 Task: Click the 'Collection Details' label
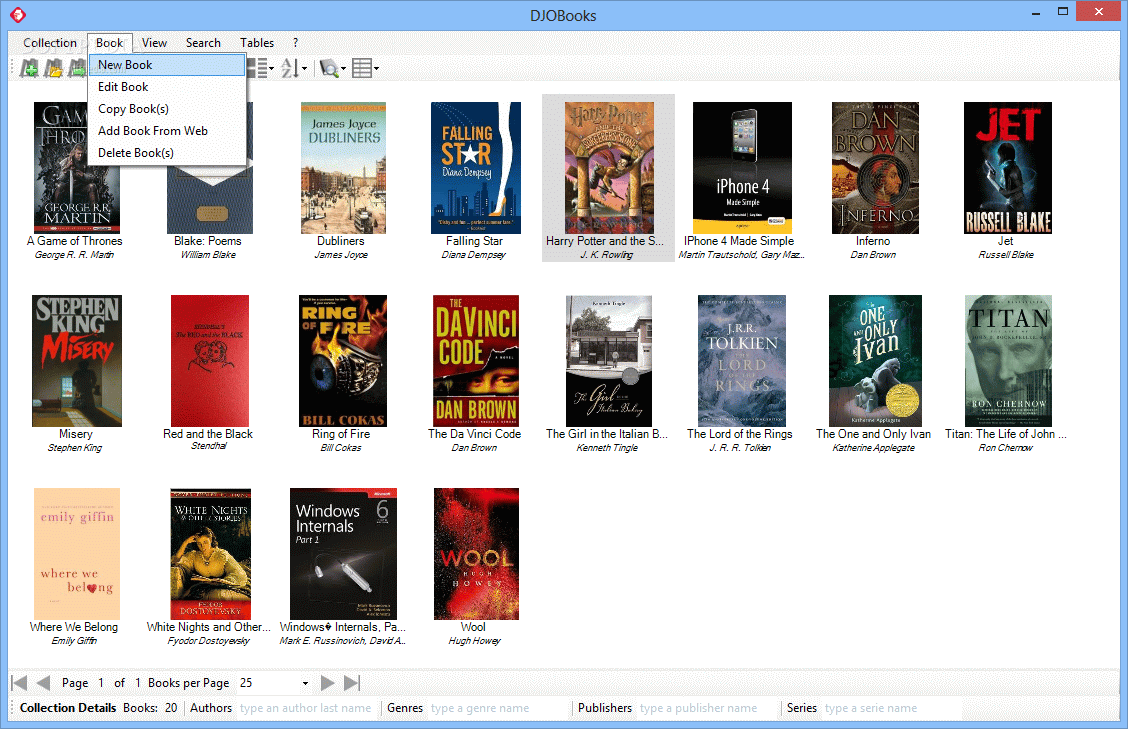click(68, 708)
